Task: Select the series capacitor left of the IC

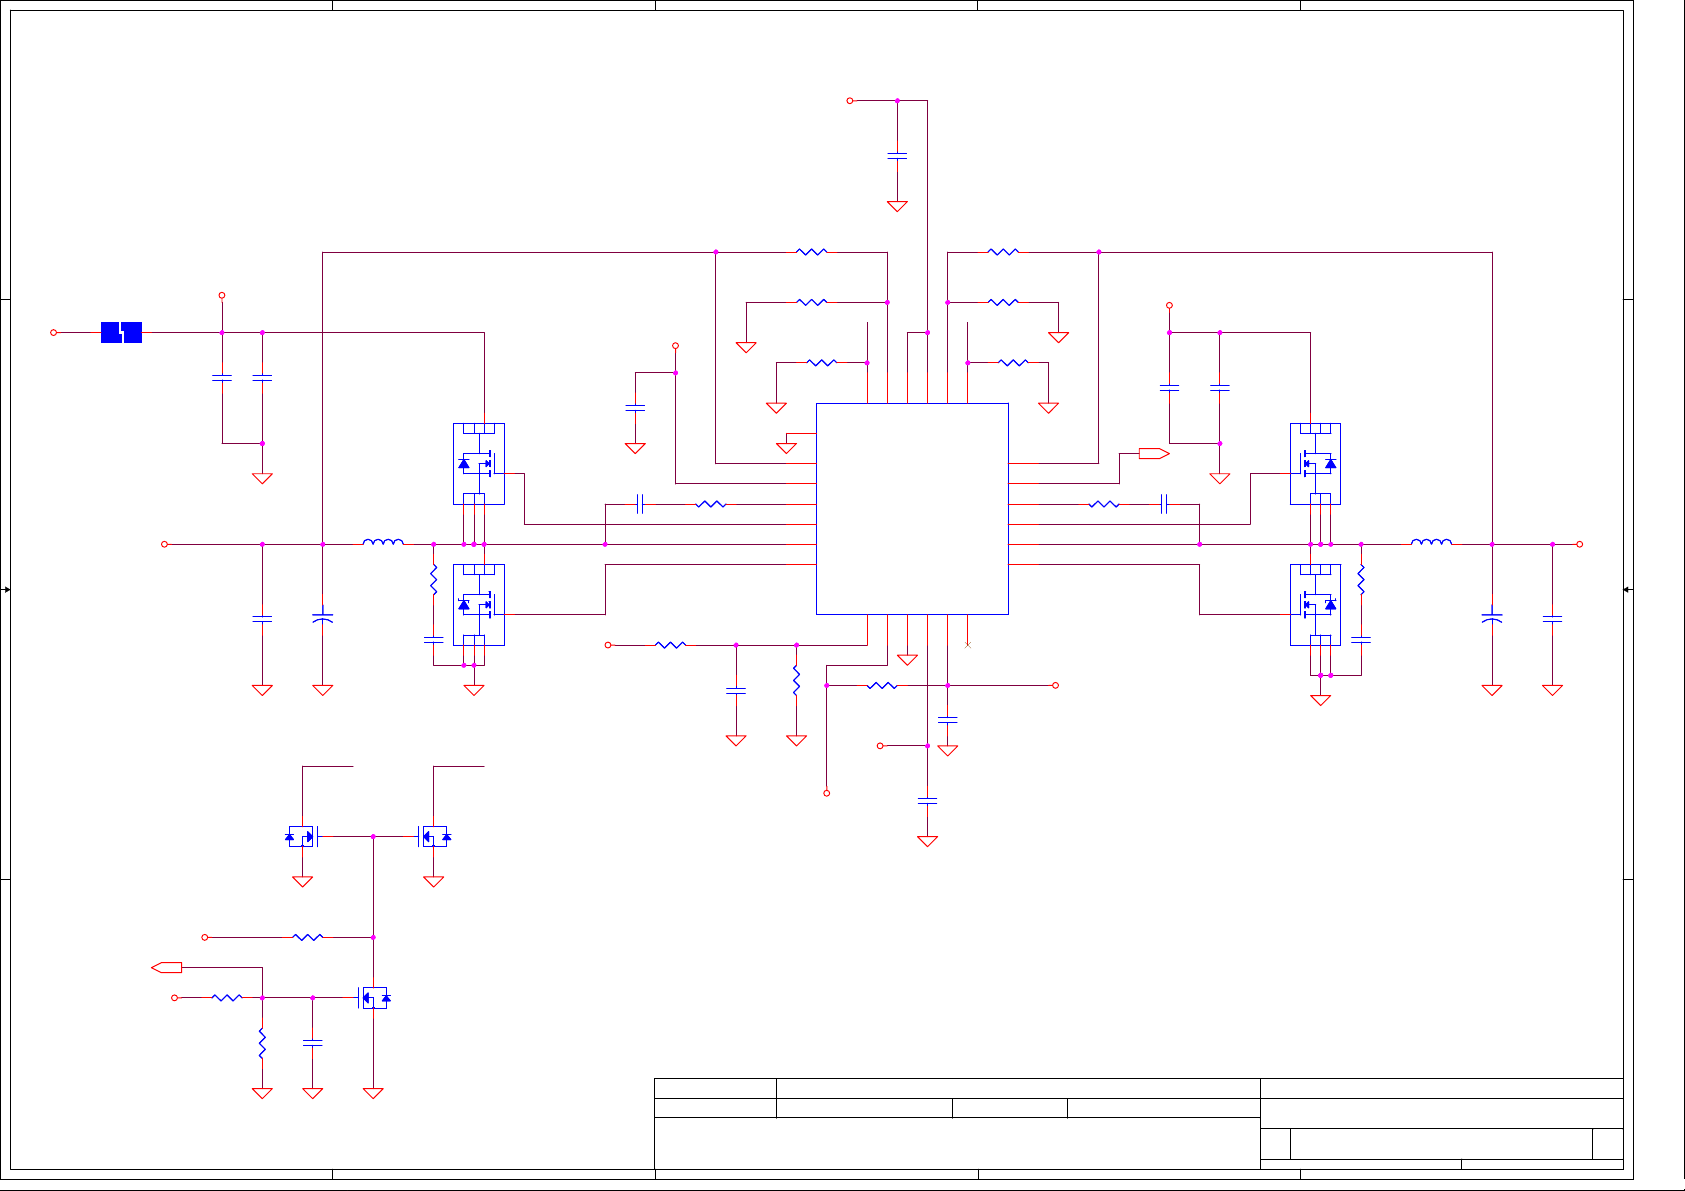Action: click(x=640, y=504)
